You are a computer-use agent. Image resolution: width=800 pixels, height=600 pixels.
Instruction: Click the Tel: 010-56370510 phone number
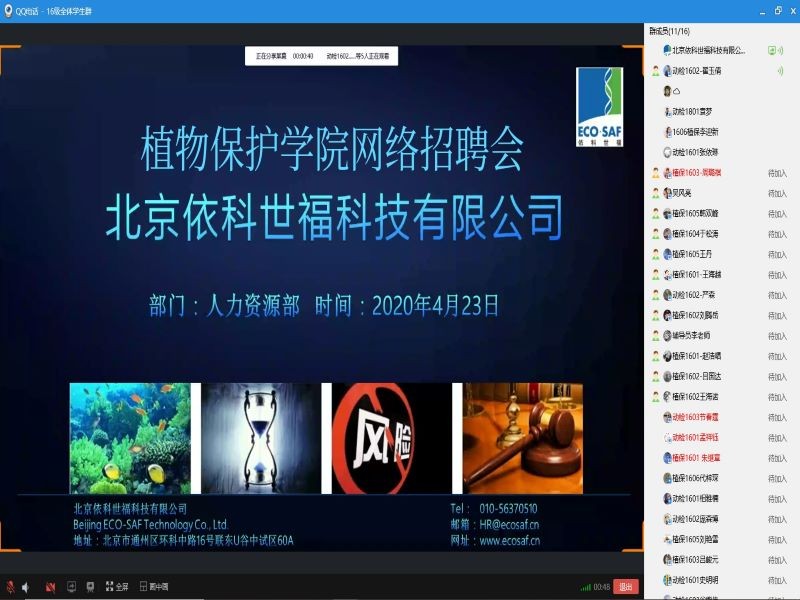494,508
